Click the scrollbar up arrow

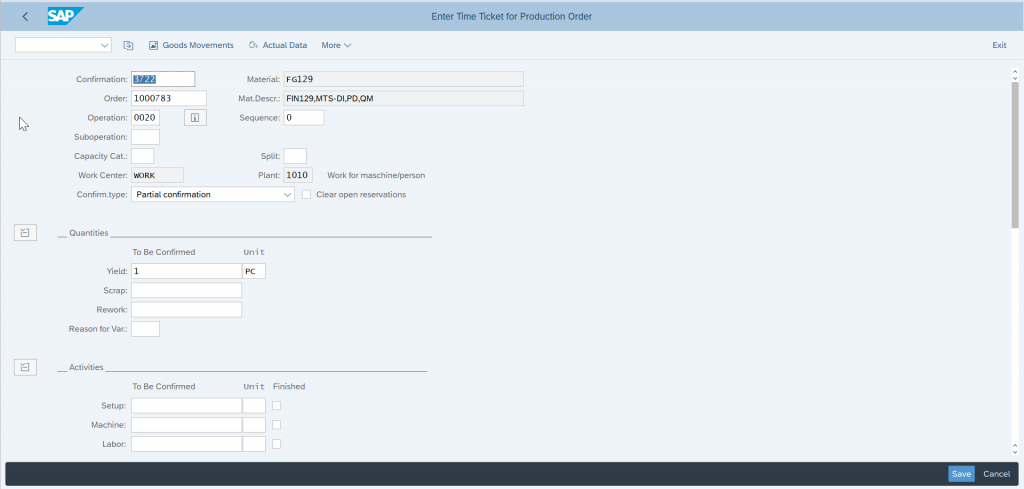1014,72
